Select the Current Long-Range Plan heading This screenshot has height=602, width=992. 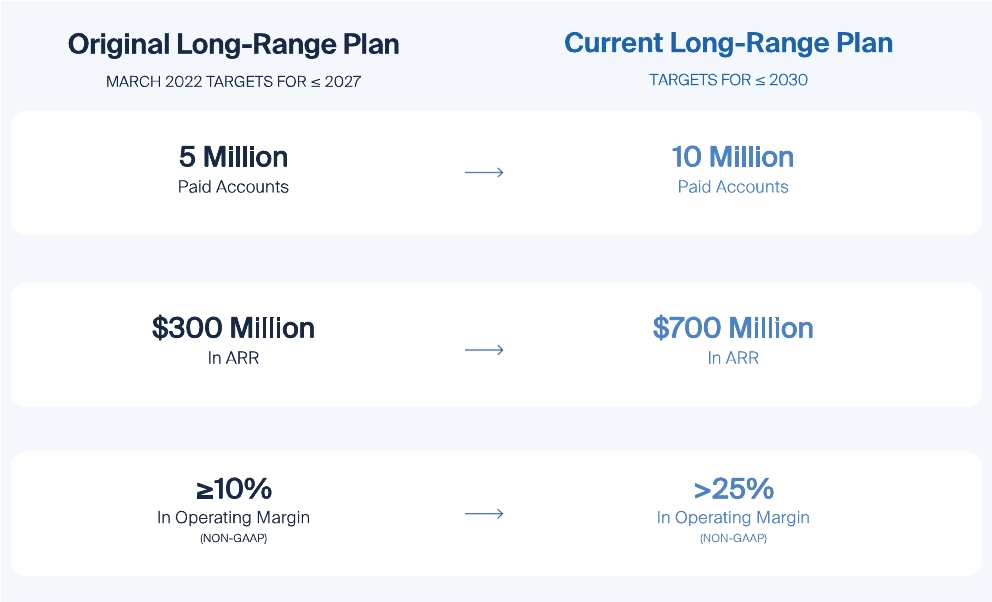pos(728,43)
